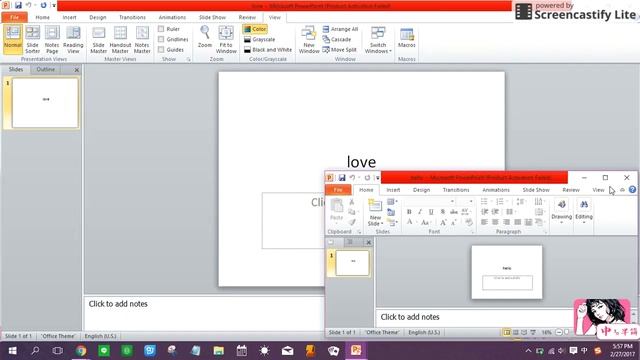Click zoom out minus in front status bar
640x360 pixels.
click(559, 332)
